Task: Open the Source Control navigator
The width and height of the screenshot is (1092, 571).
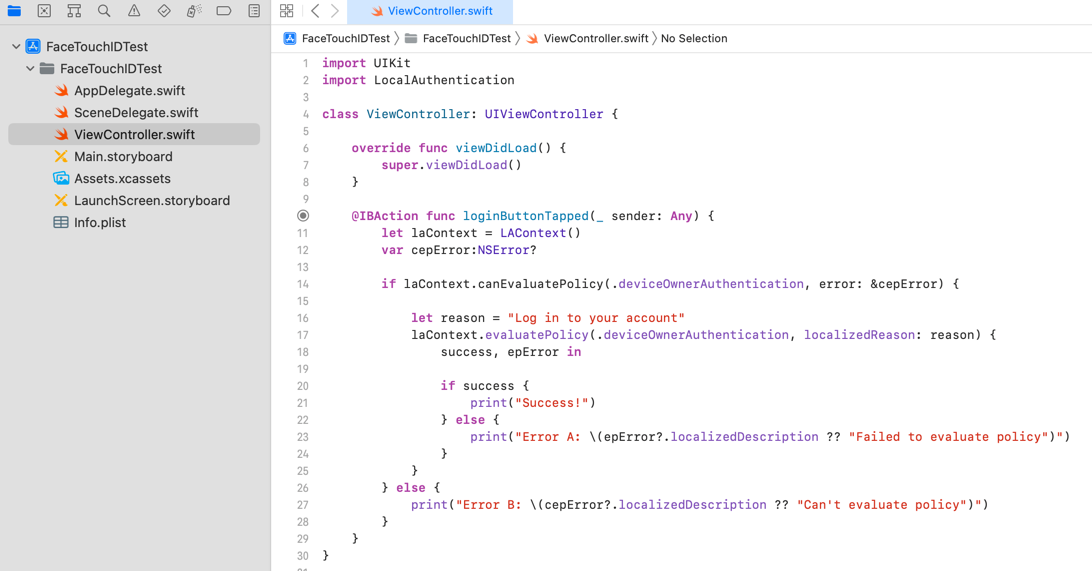Action: [x=44, y=11]
